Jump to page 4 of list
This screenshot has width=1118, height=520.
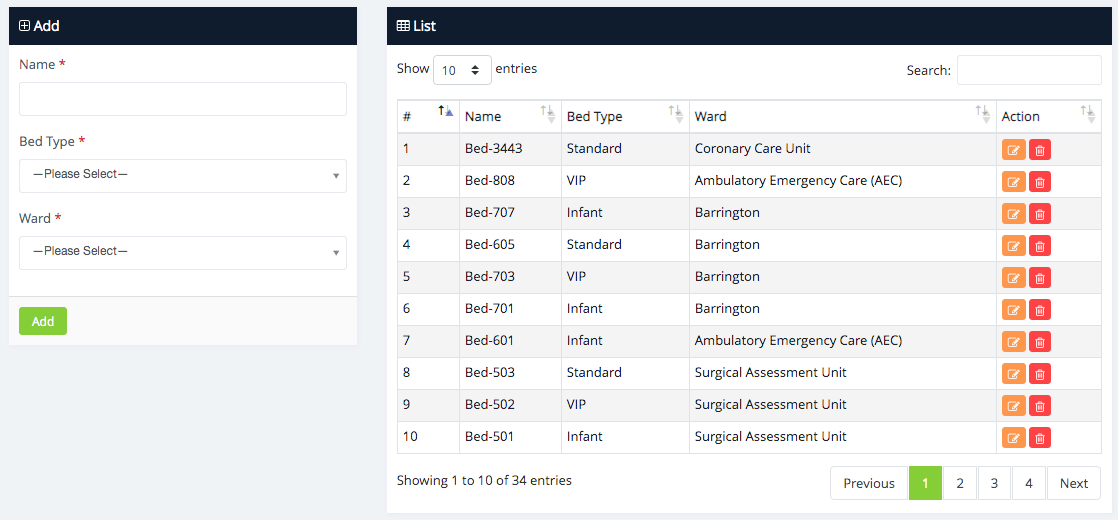[x=1028, y=483]
